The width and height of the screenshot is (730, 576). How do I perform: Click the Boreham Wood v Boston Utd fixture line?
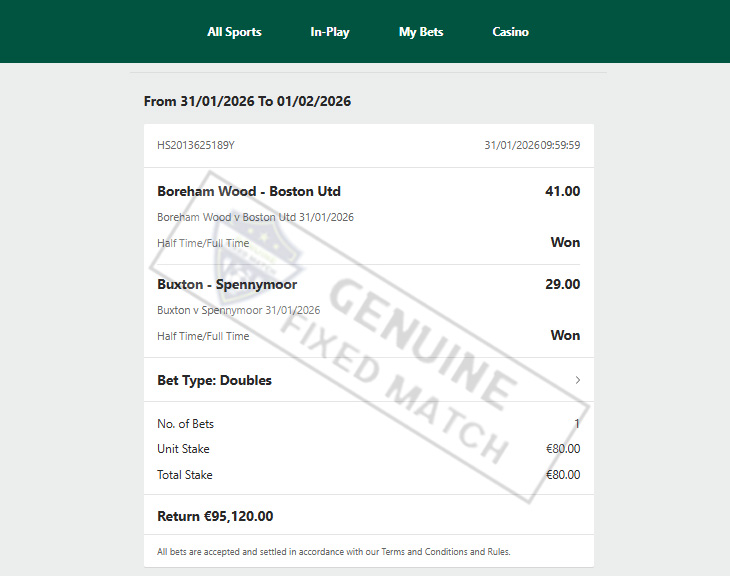point(255,217)
